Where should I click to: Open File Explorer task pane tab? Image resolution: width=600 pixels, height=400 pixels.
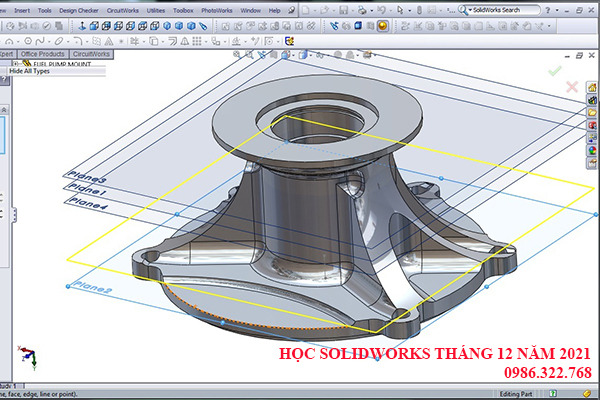pyautogui.click(x=592, y=113)
